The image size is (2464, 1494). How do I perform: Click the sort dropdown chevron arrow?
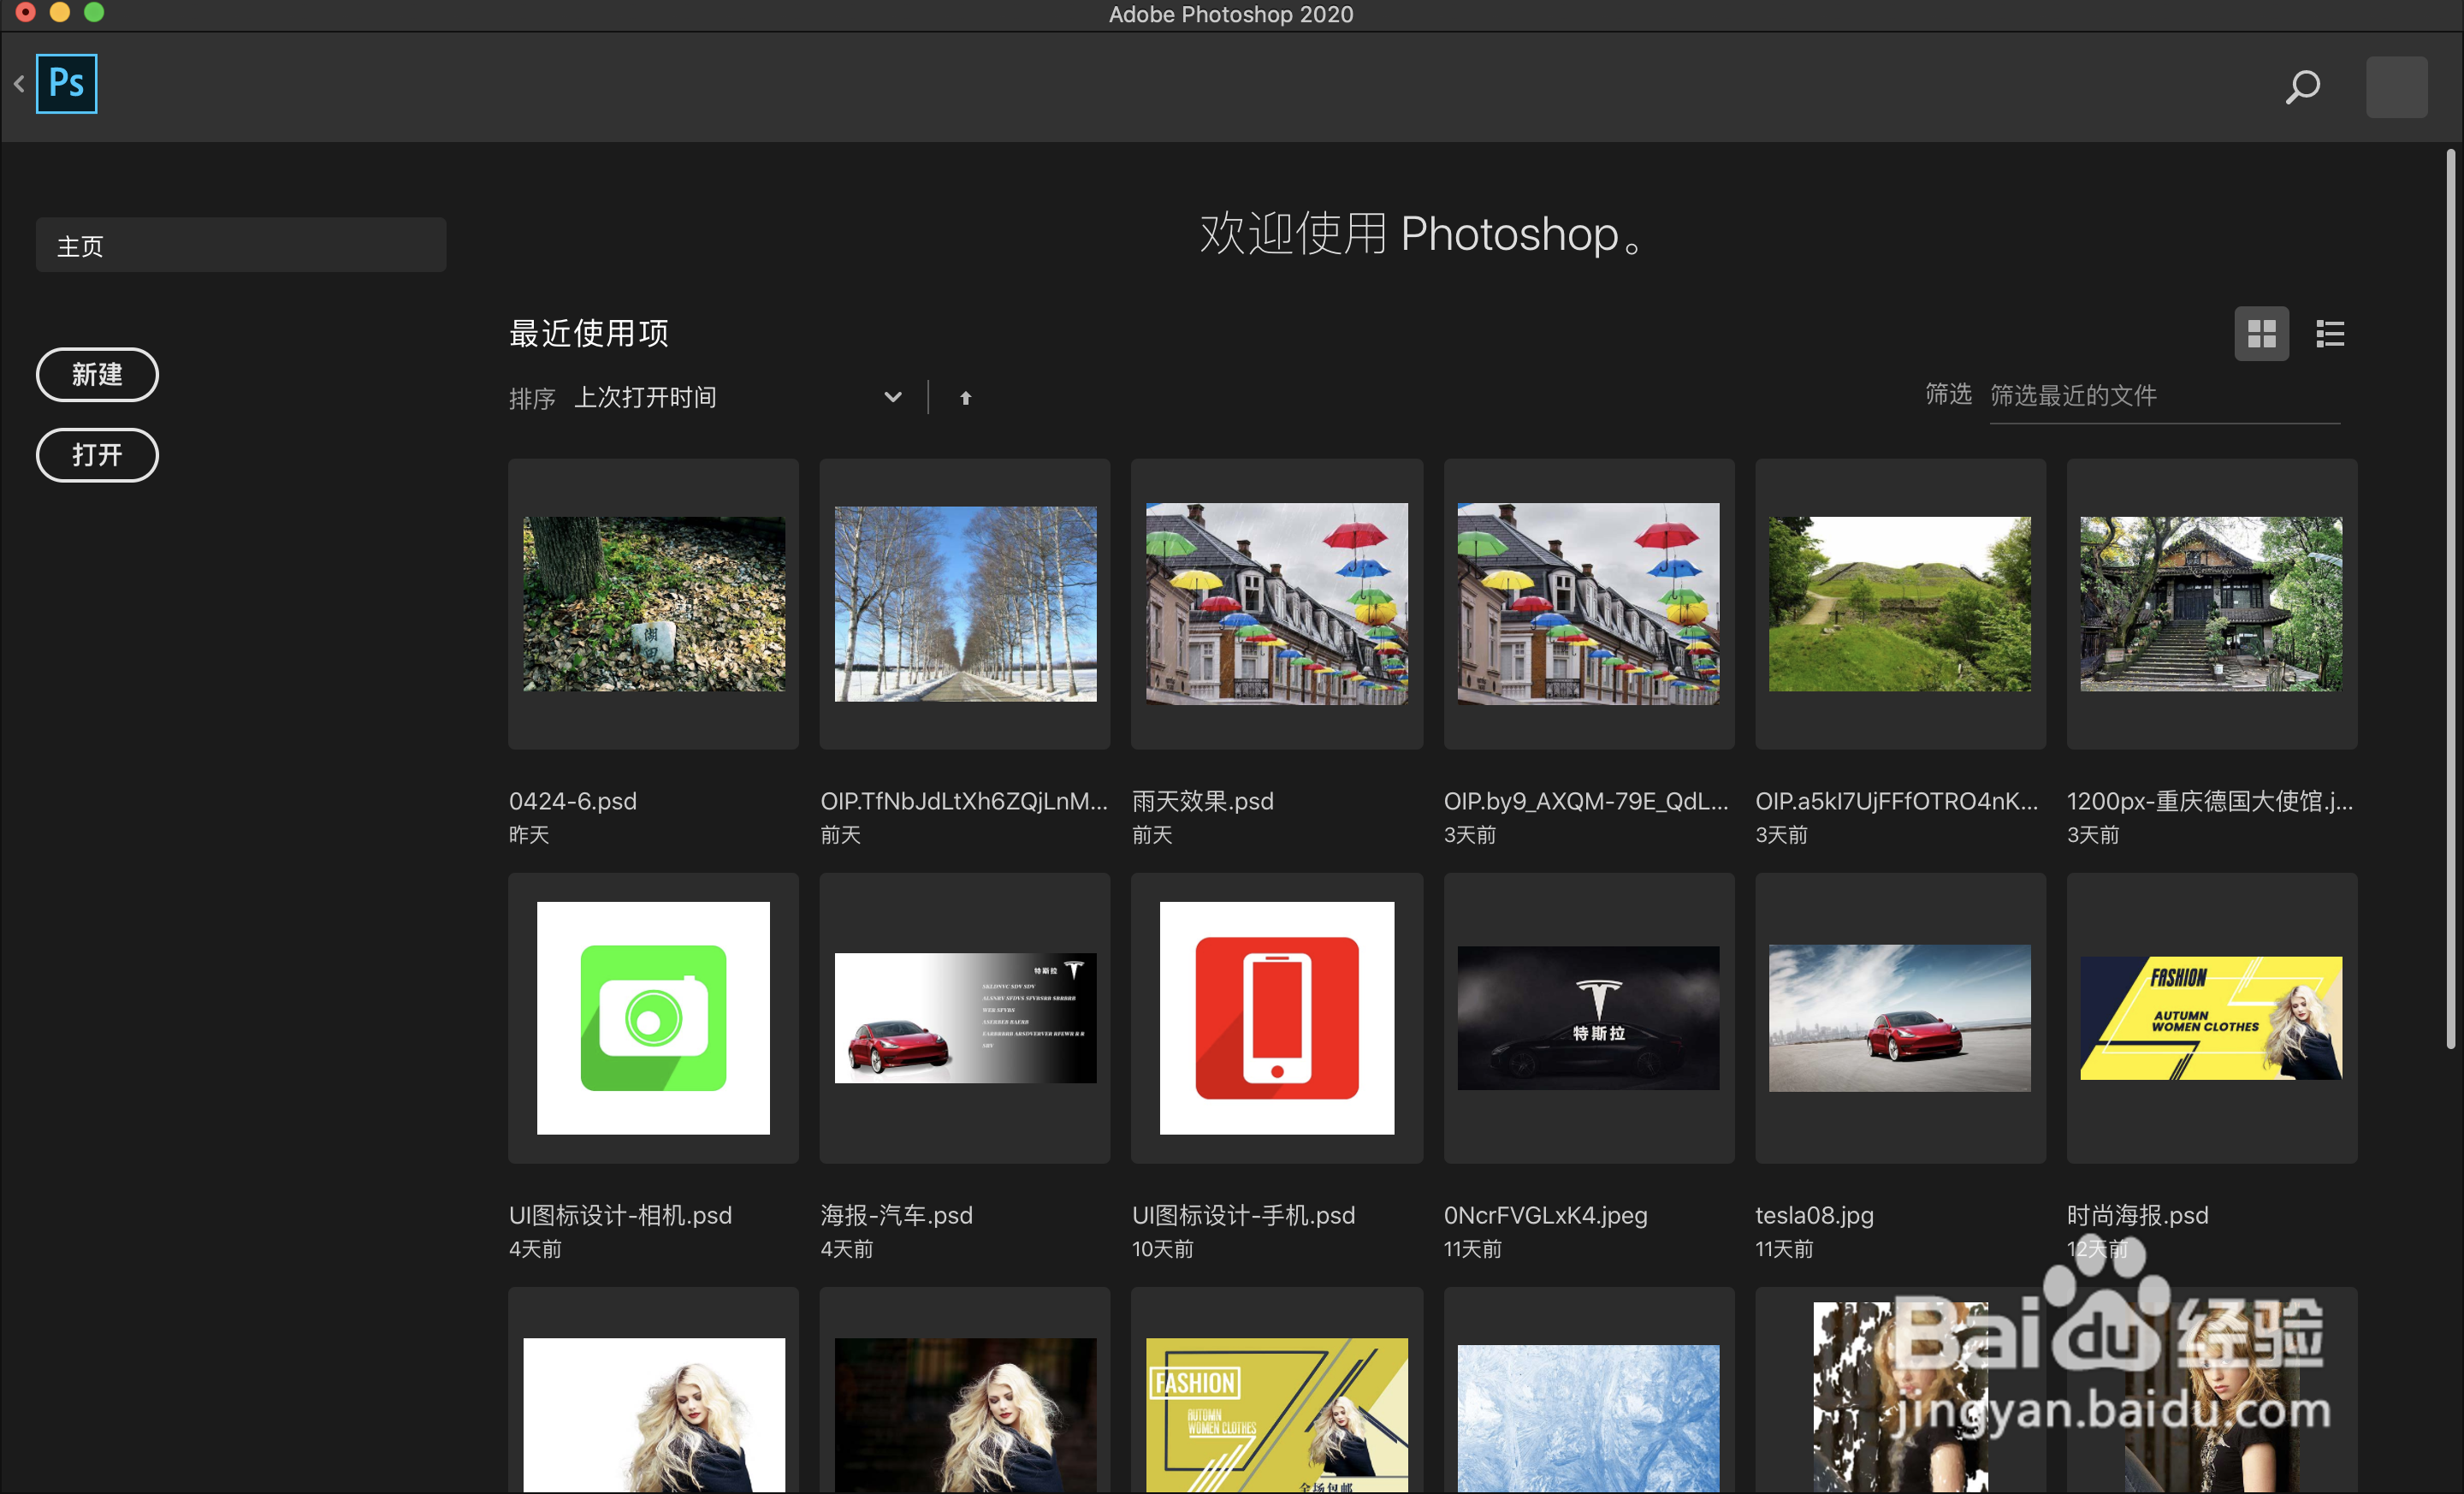pos(892,397)
